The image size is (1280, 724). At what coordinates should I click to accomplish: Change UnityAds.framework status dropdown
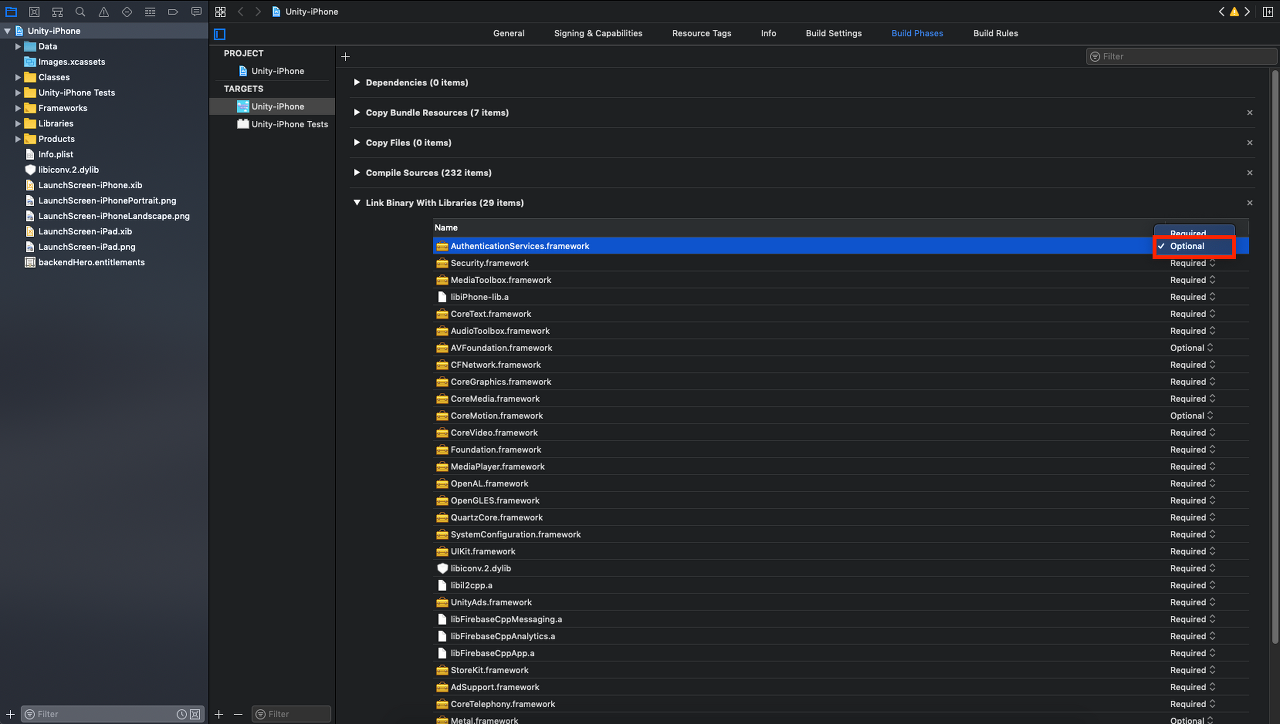[1193, 602]
